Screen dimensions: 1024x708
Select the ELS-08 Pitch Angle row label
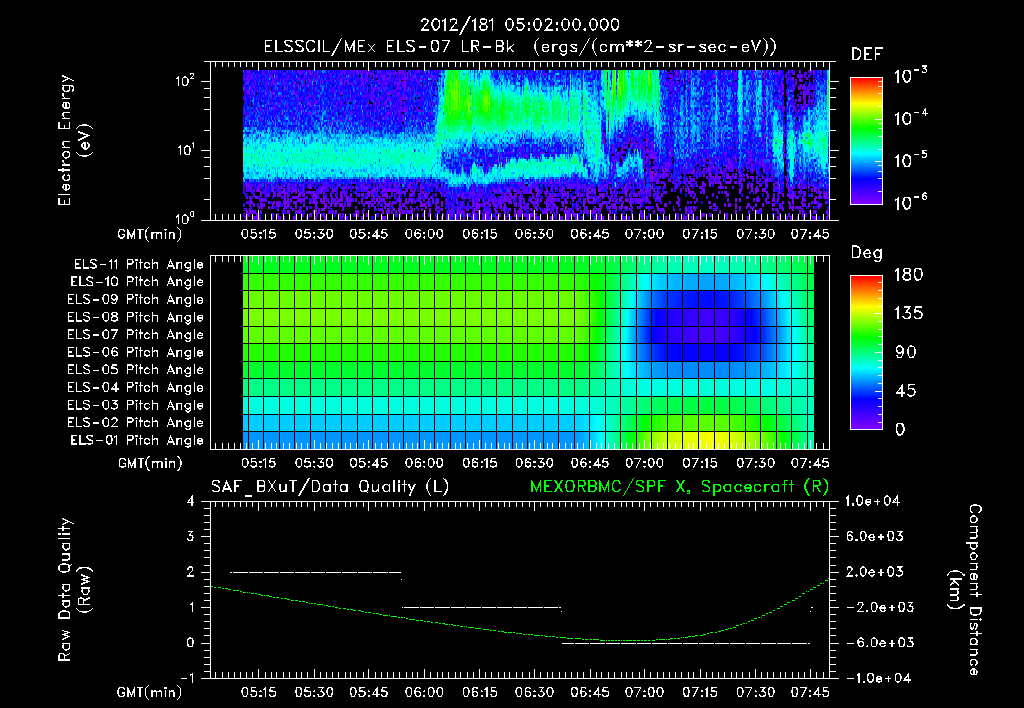point(136,317)
